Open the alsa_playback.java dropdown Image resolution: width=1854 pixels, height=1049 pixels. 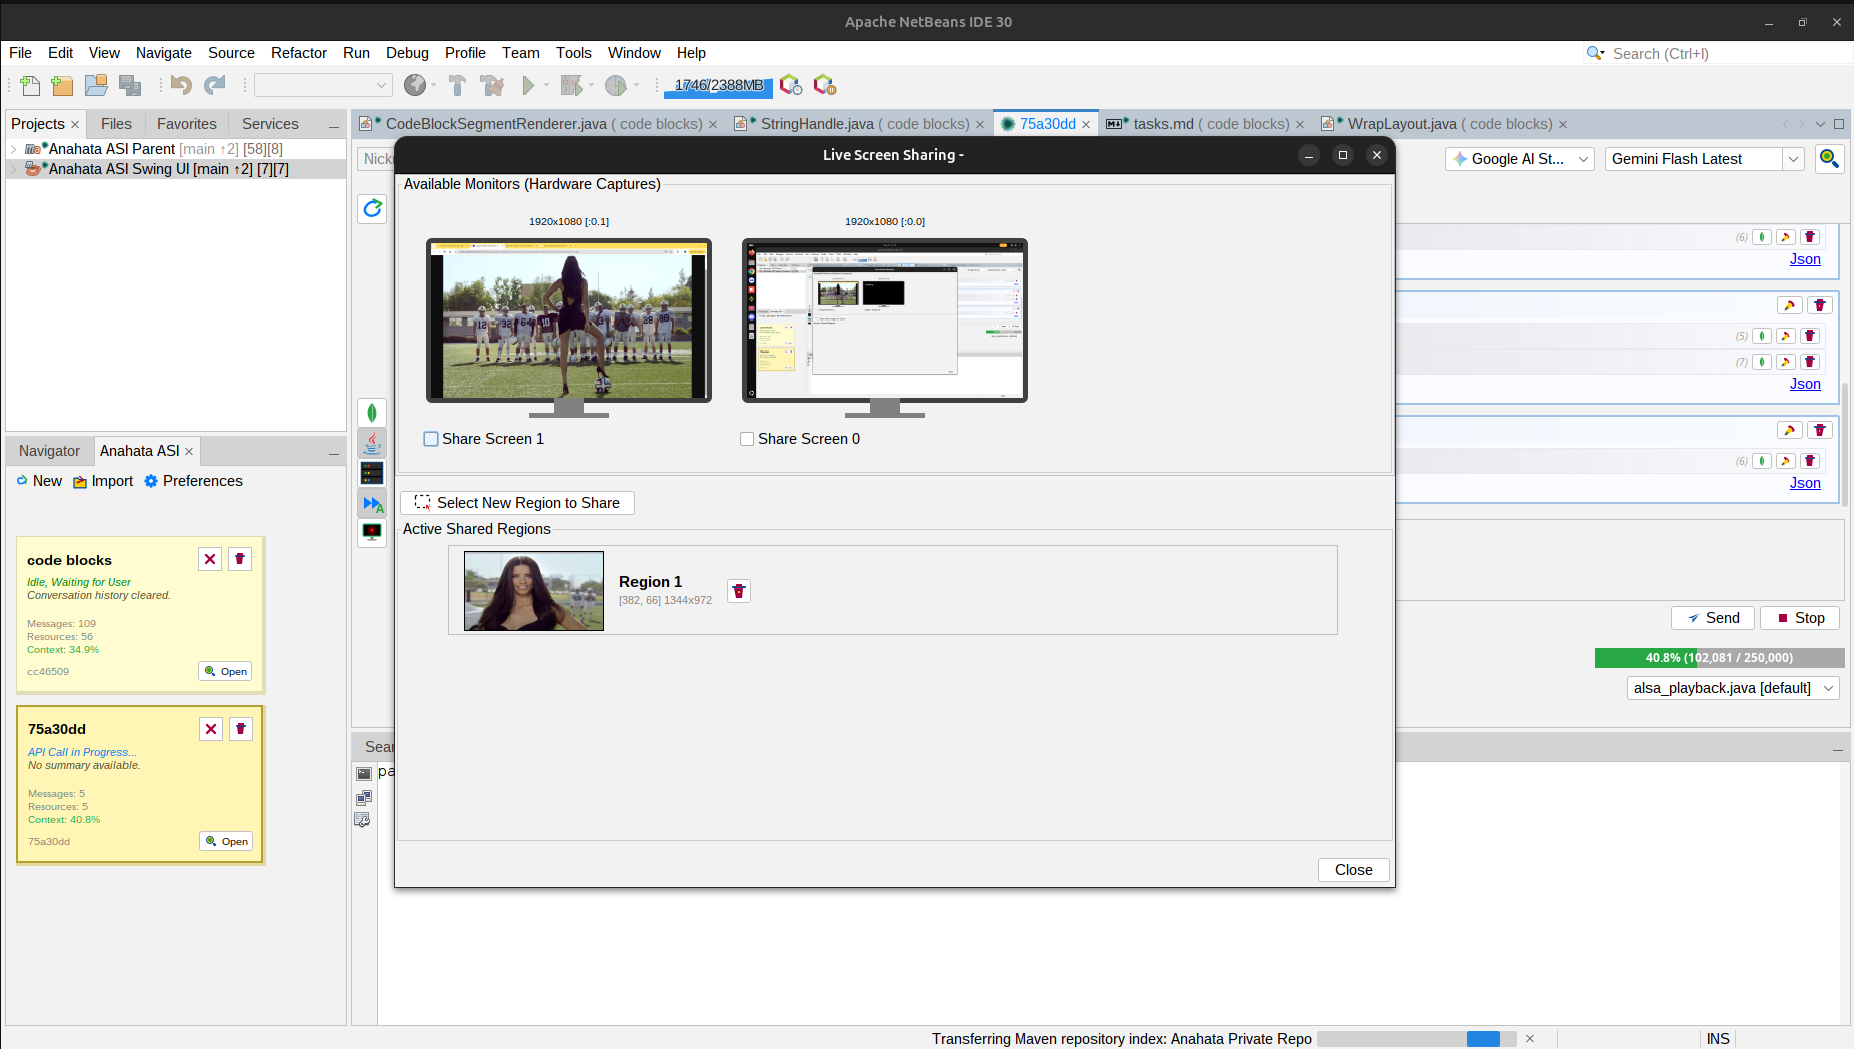click(1733, 688)
